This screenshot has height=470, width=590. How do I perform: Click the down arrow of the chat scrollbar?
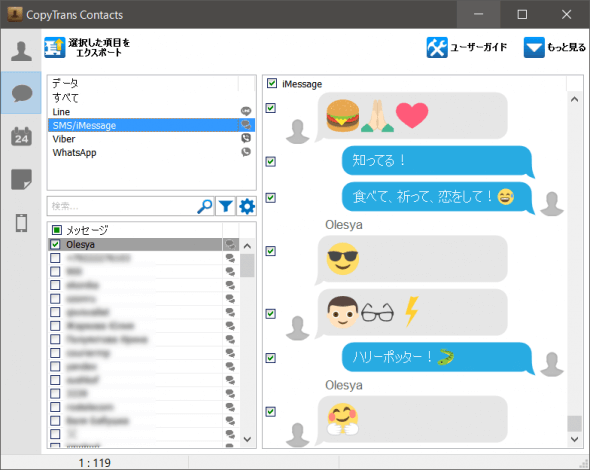574,439
